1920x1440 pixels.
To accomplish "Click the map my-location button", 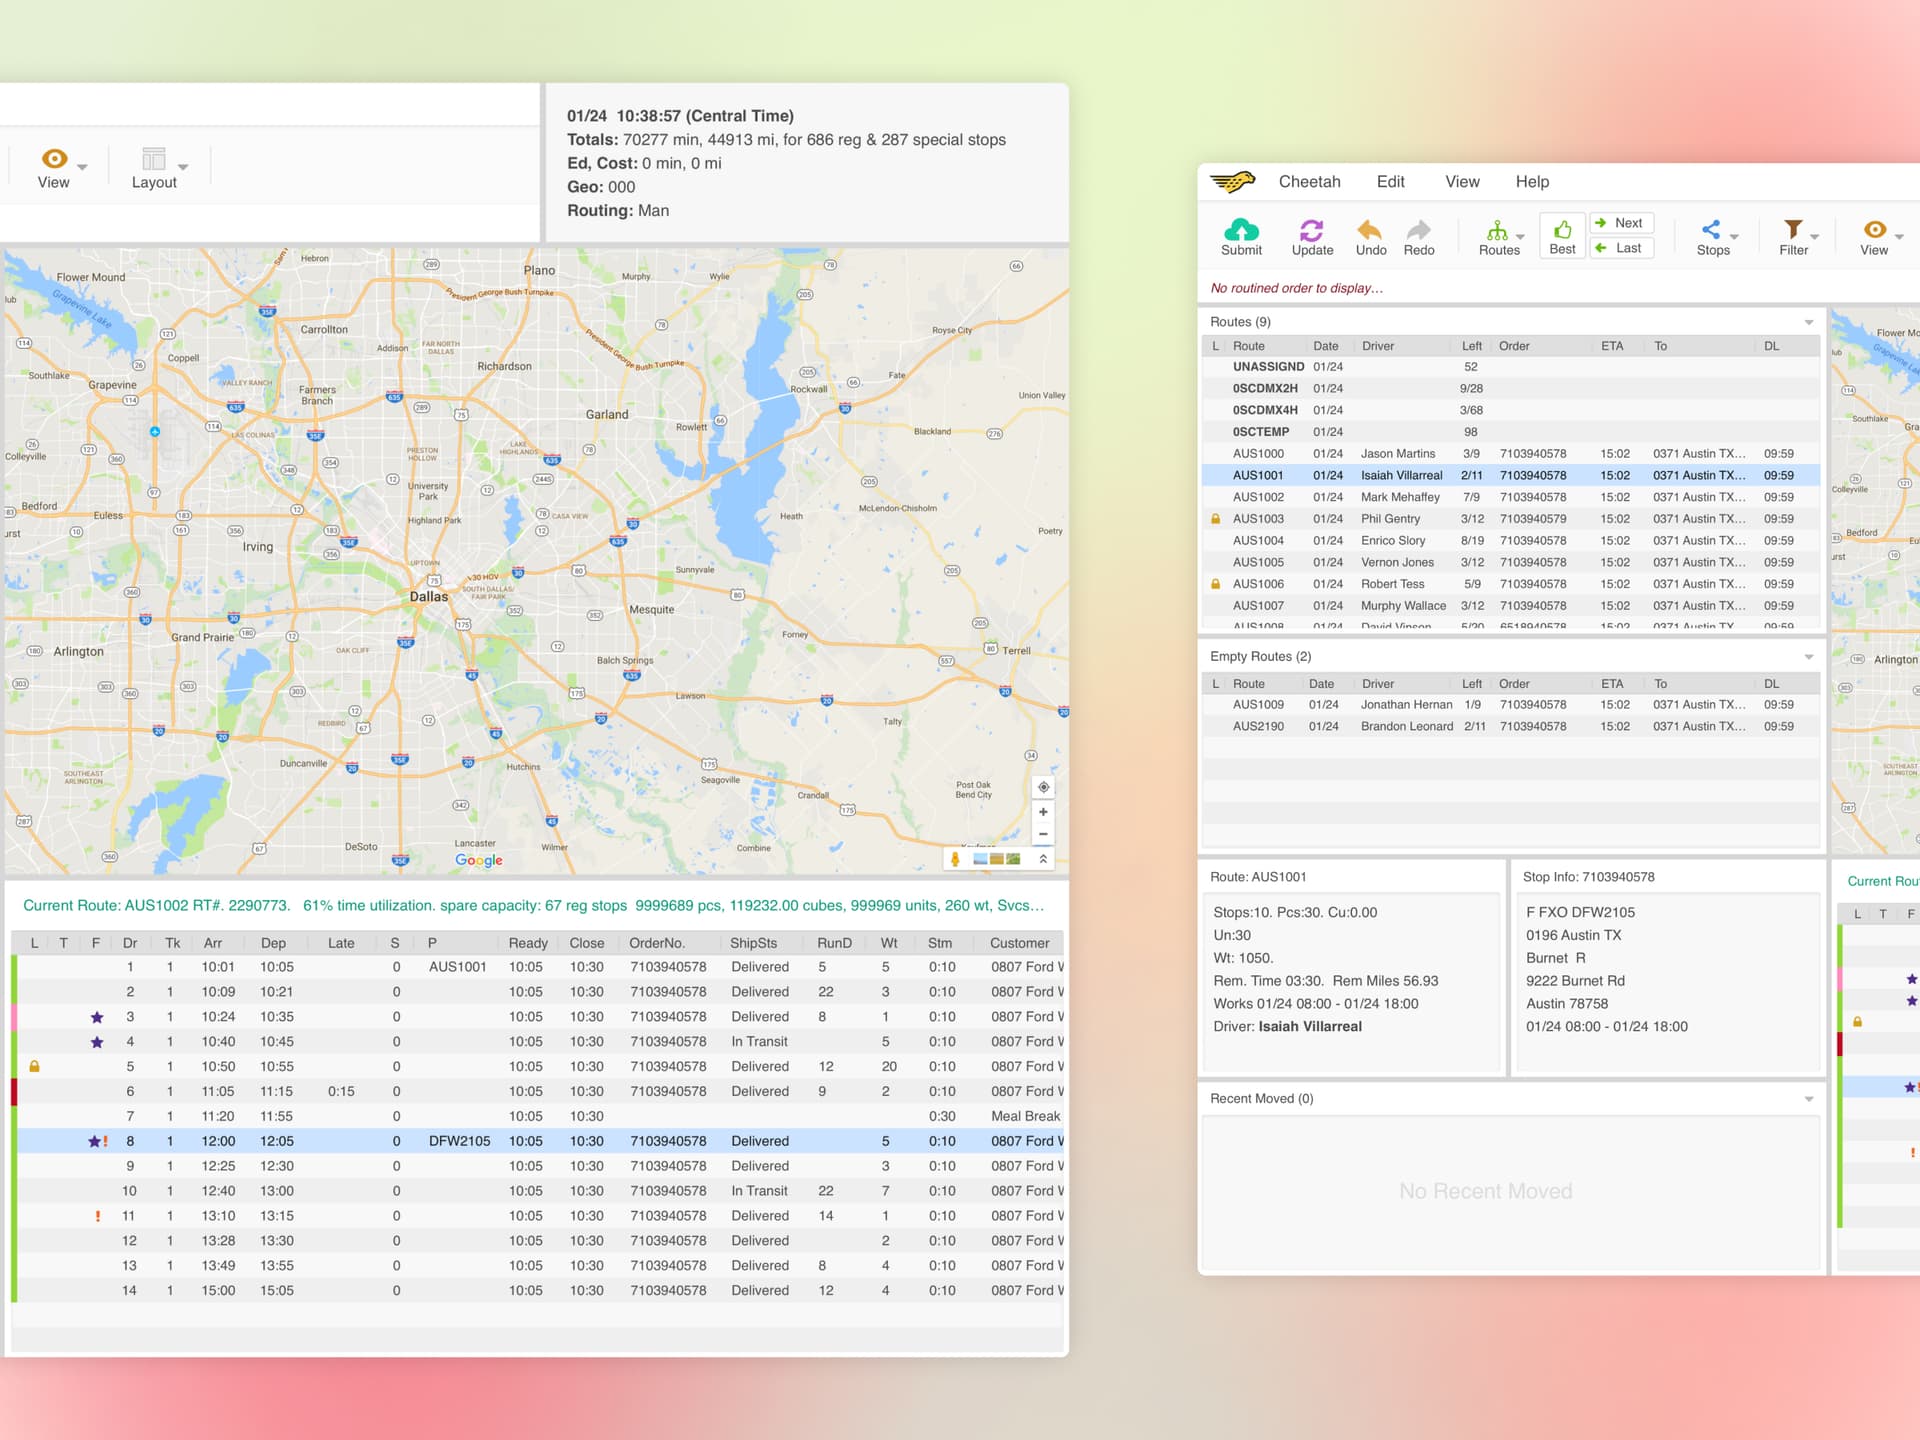I will coord(1043,787).
